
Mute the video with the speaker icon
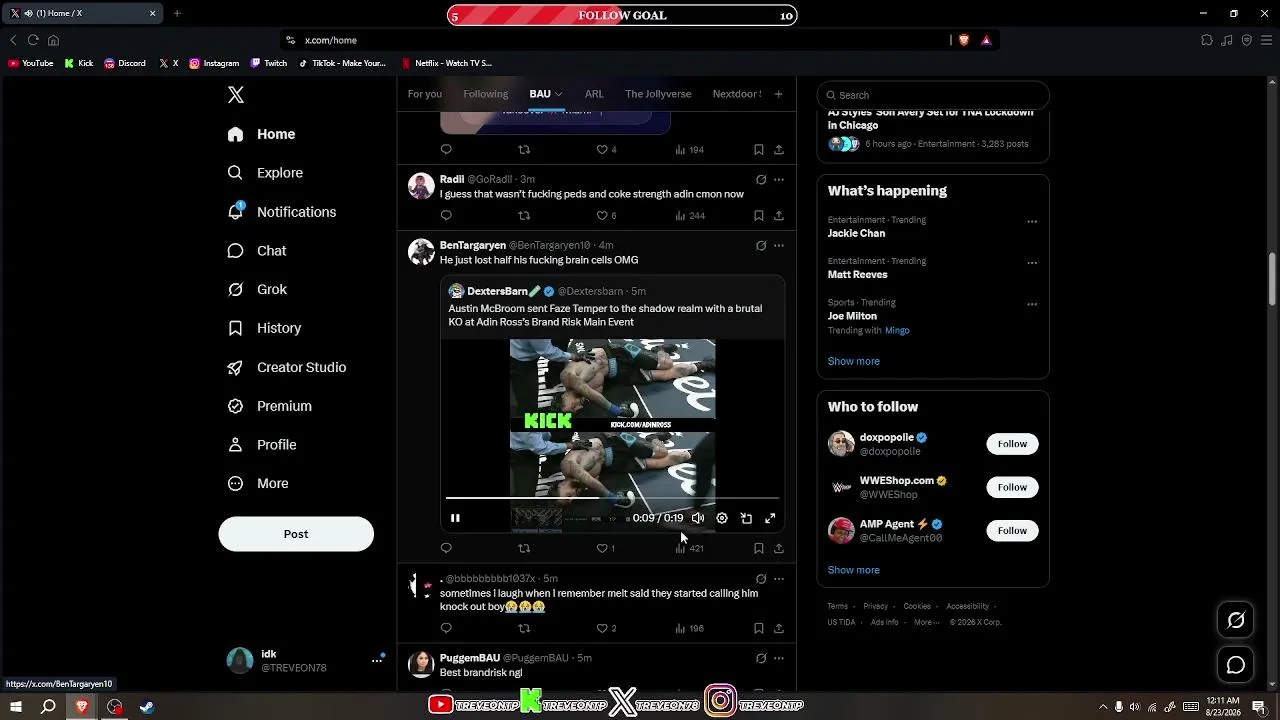point(698,518)
